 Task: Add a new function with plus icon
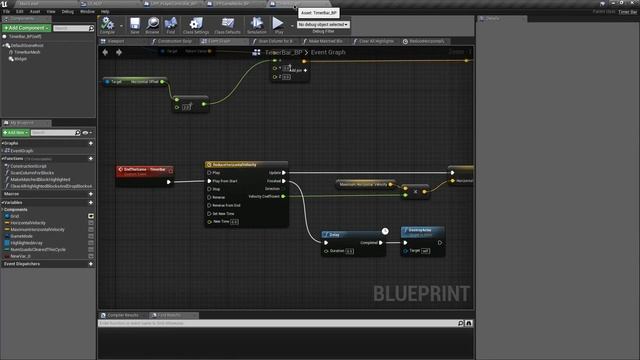(91, 158)
